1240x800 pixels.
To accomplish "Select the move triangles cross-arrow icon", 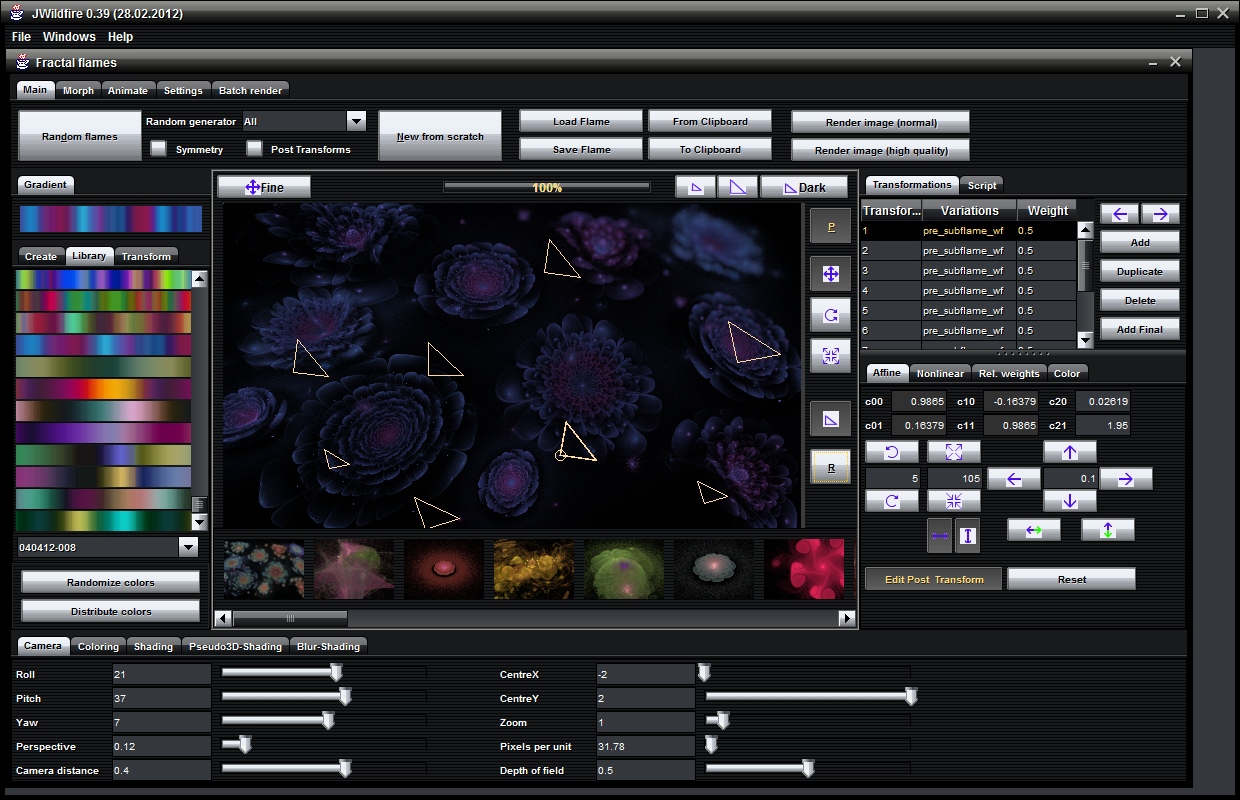I will (x=830, y=274).
